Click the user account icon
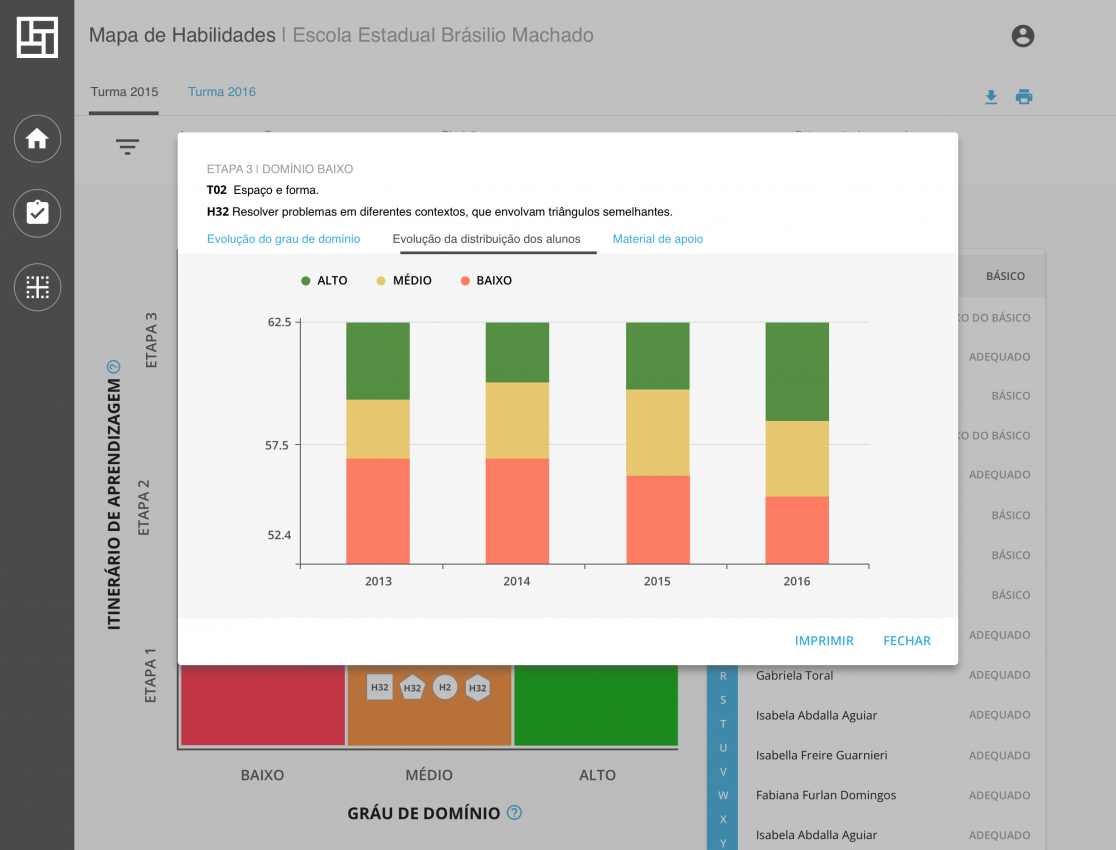The width and height of the screenshot is (1116, 850). (1022, 36)
